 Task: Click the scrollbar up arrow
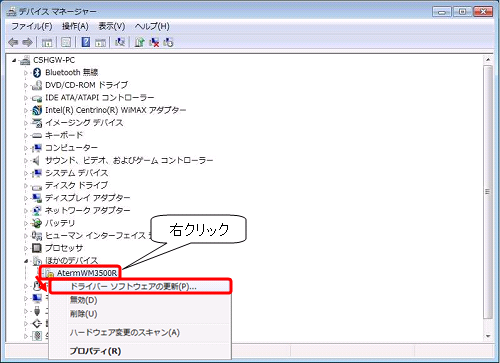pos(488,59)
